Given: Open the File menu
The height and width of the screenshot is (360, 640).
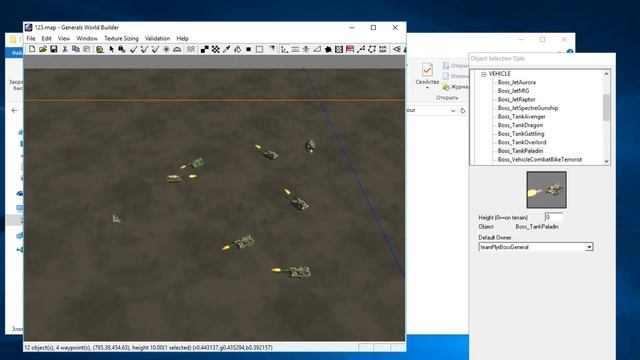Looking at the screenshot, I should [31, 38].
